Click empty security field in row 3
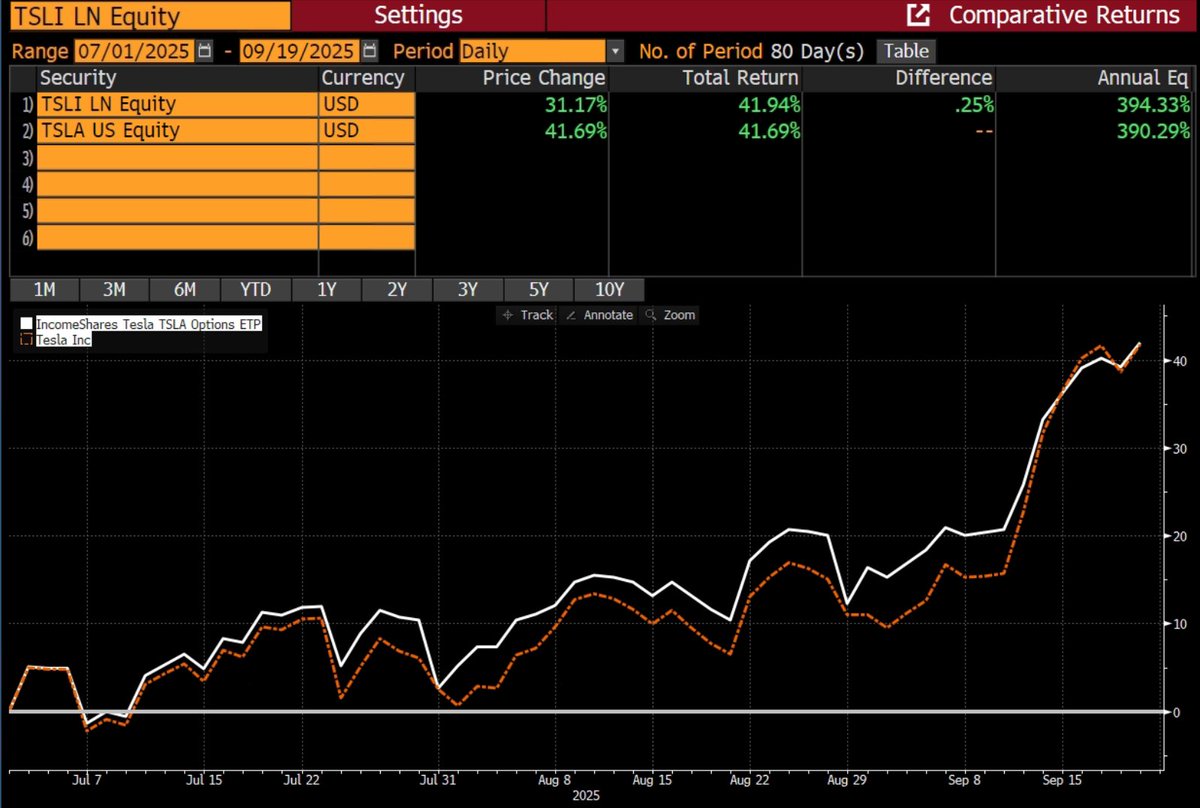This screenshot has height=808, width=1200. click(x=178, y=157)
